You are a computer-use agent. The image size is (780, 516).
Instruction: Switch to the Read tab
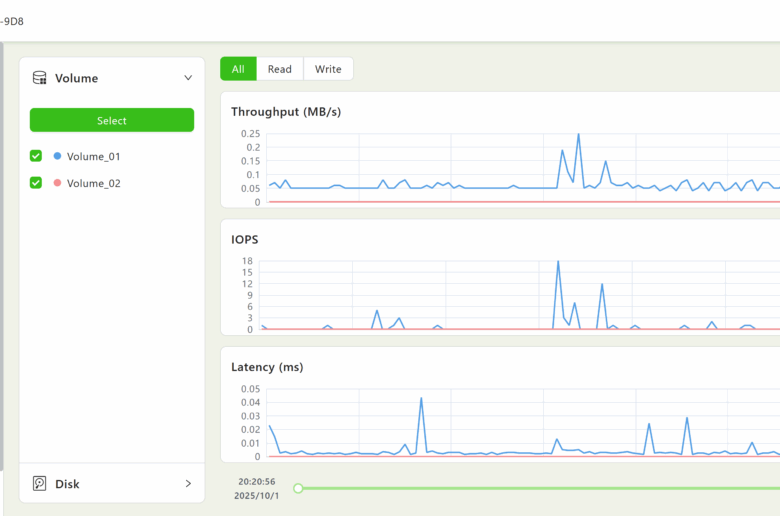coord(280,69)
